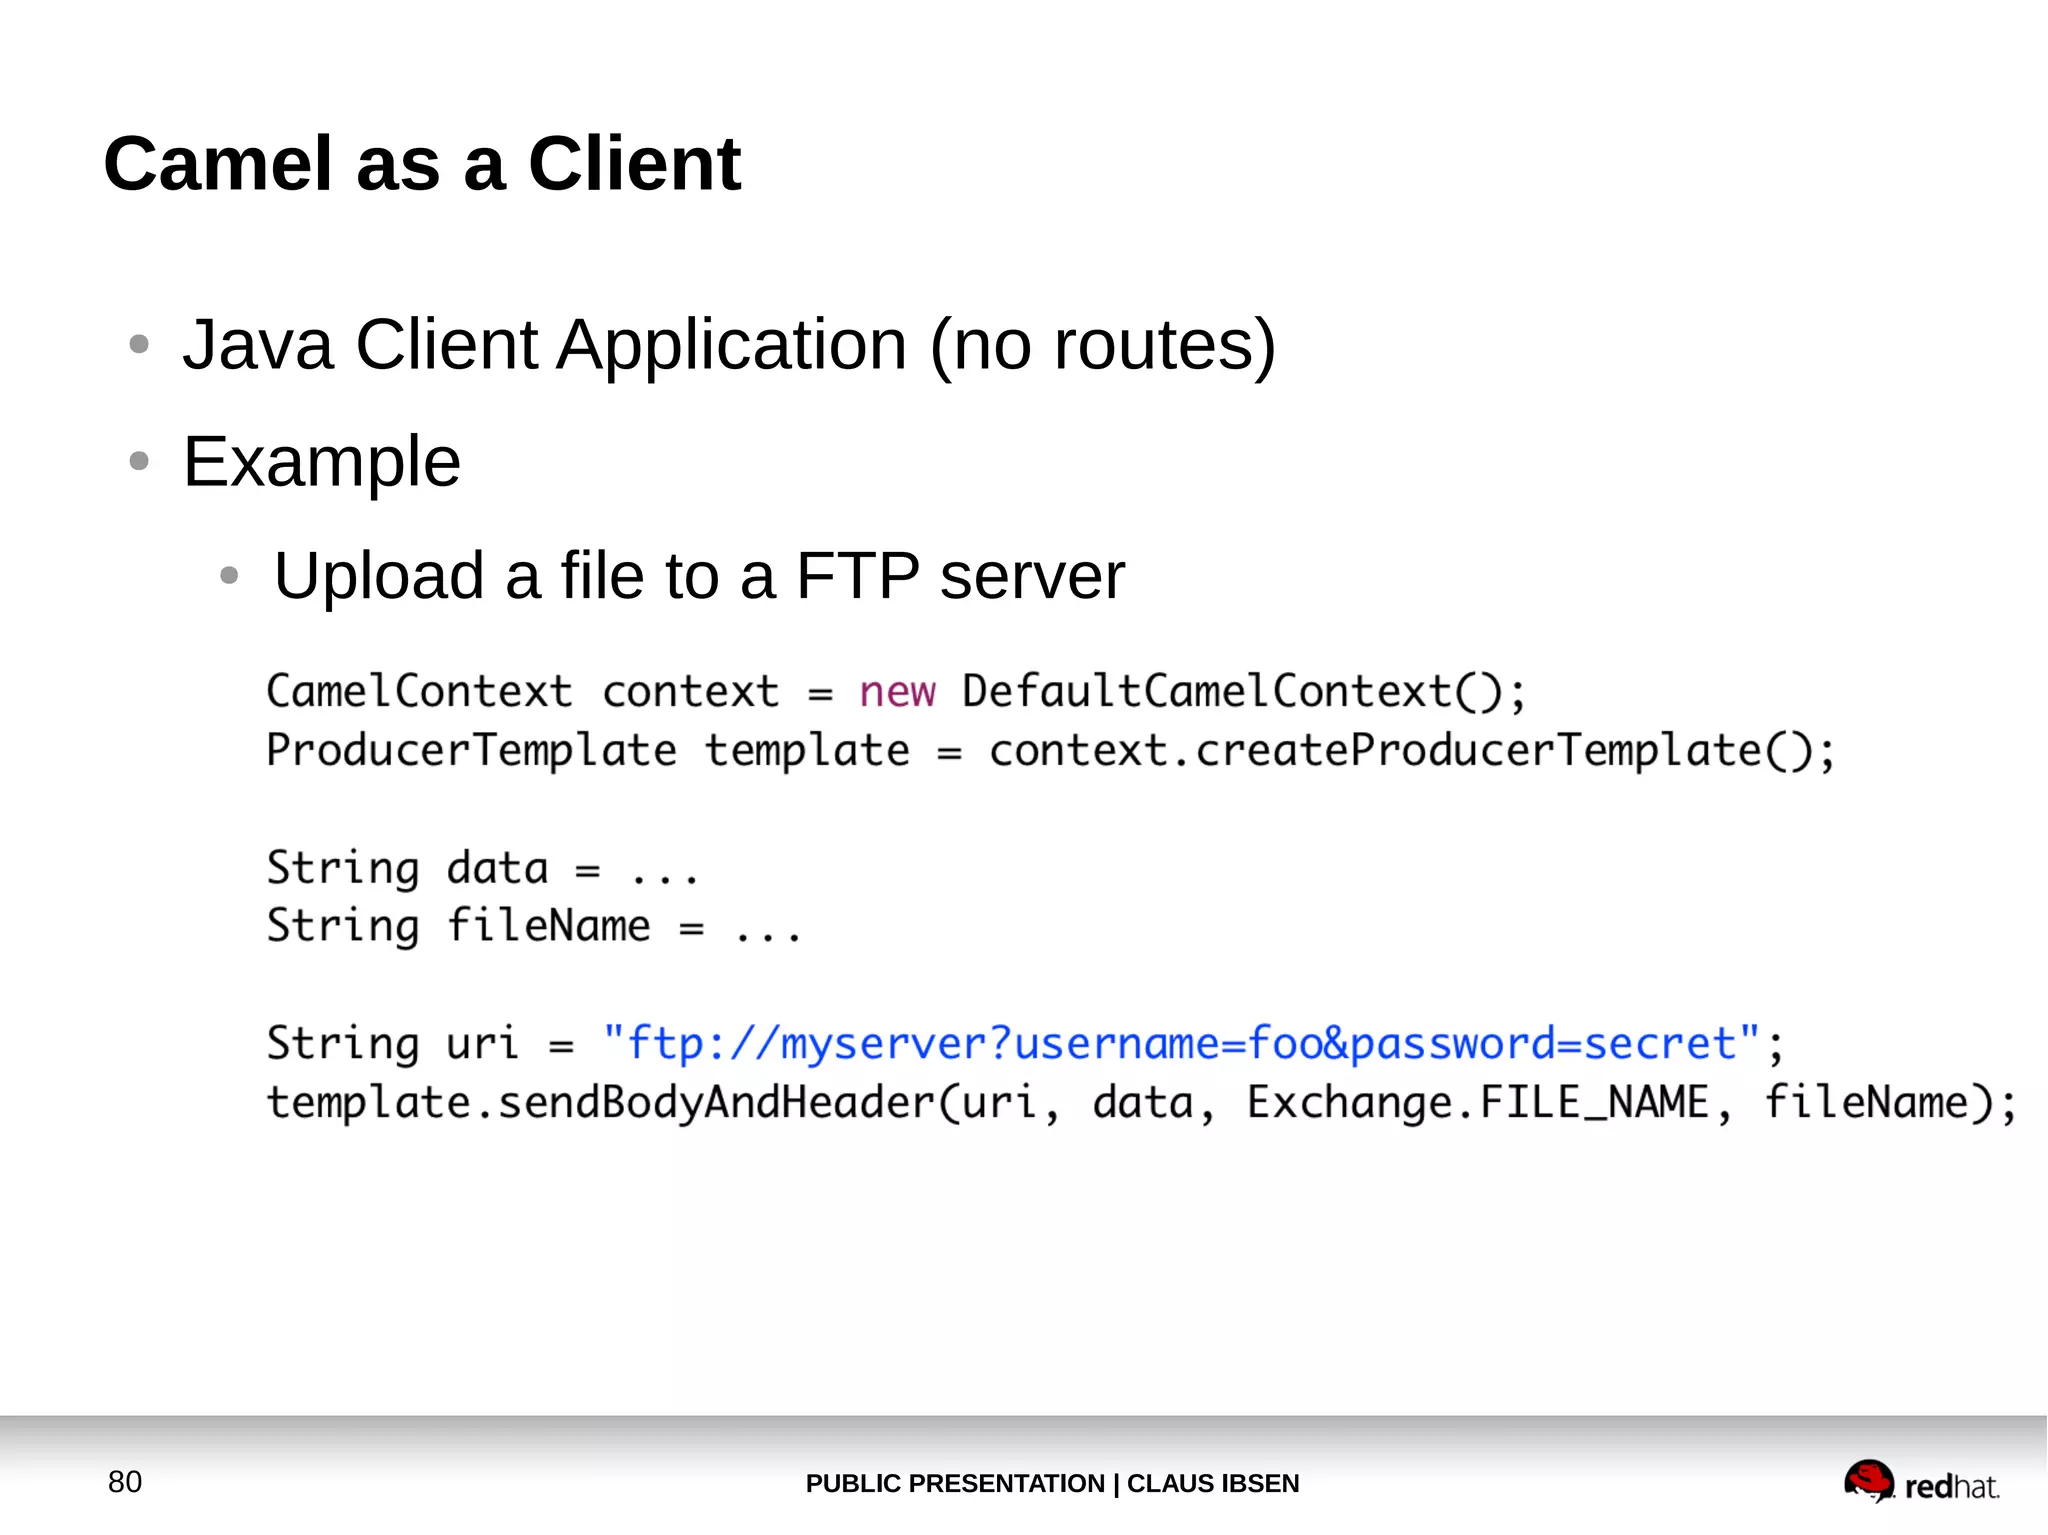Click the "Java Client Application (no routes)" text

click(x=729, y=345)
